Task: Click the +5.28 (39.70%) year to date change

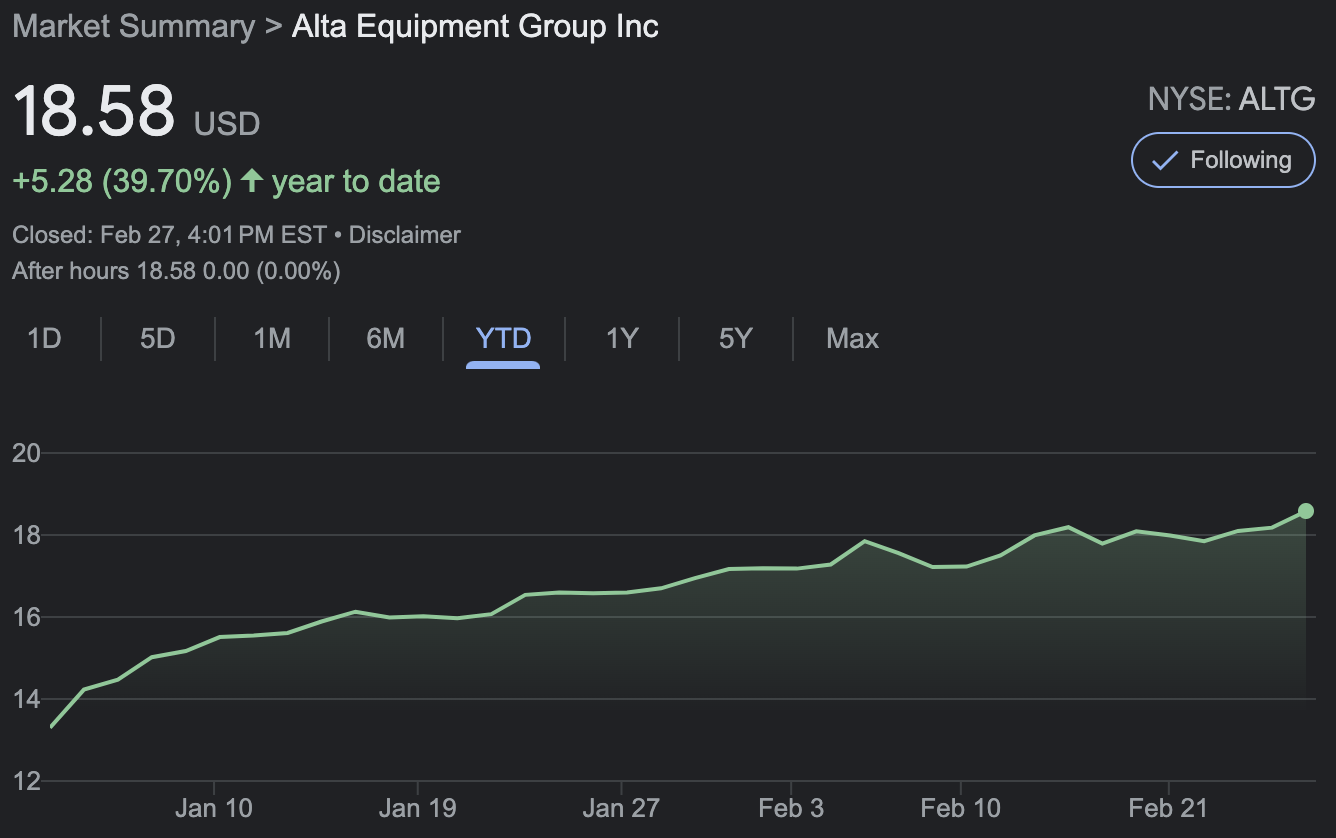Action: (226, 181)
